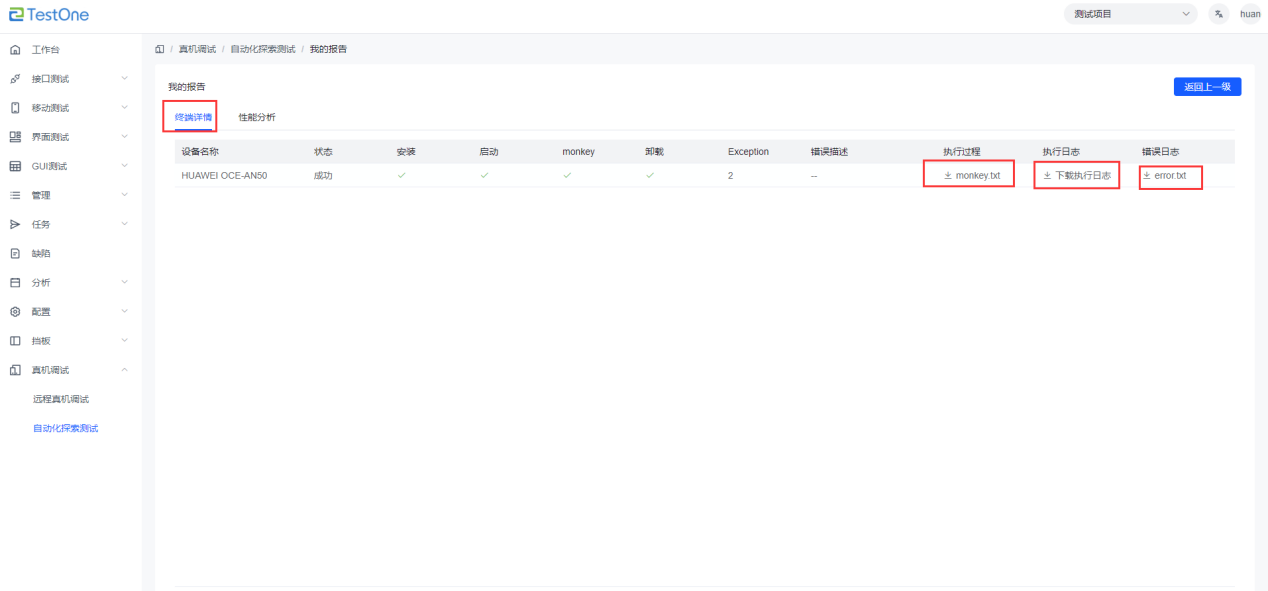1268x591 pixels.
Task: Expand the 分析 menu chevron
Action: 124,283
